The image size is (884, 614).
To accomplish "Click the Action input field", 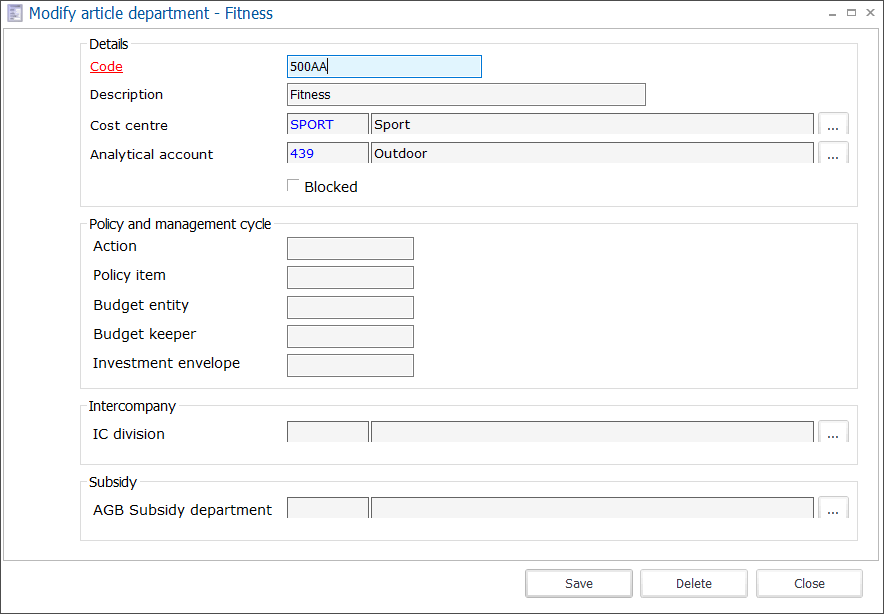I will coord(349,248).
